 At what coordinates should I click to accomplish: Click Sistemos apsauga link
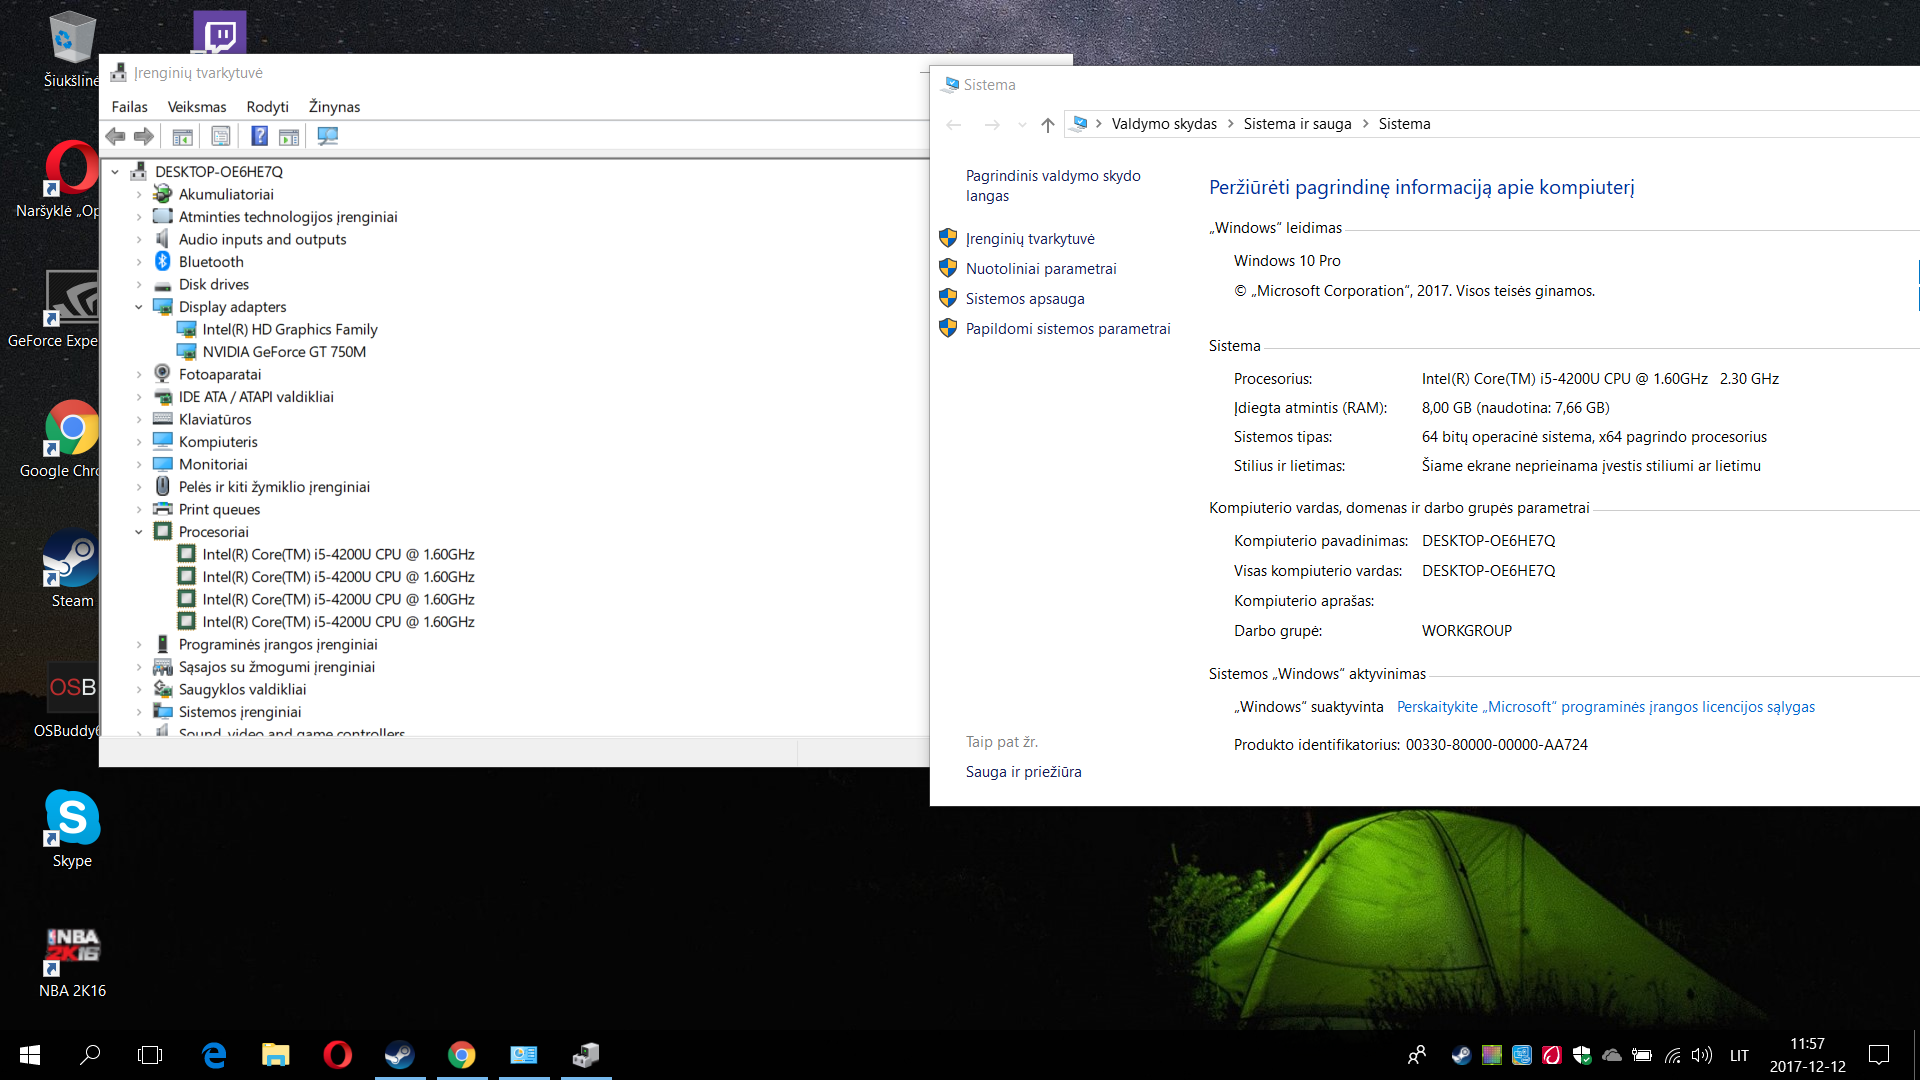(1025, 299)
